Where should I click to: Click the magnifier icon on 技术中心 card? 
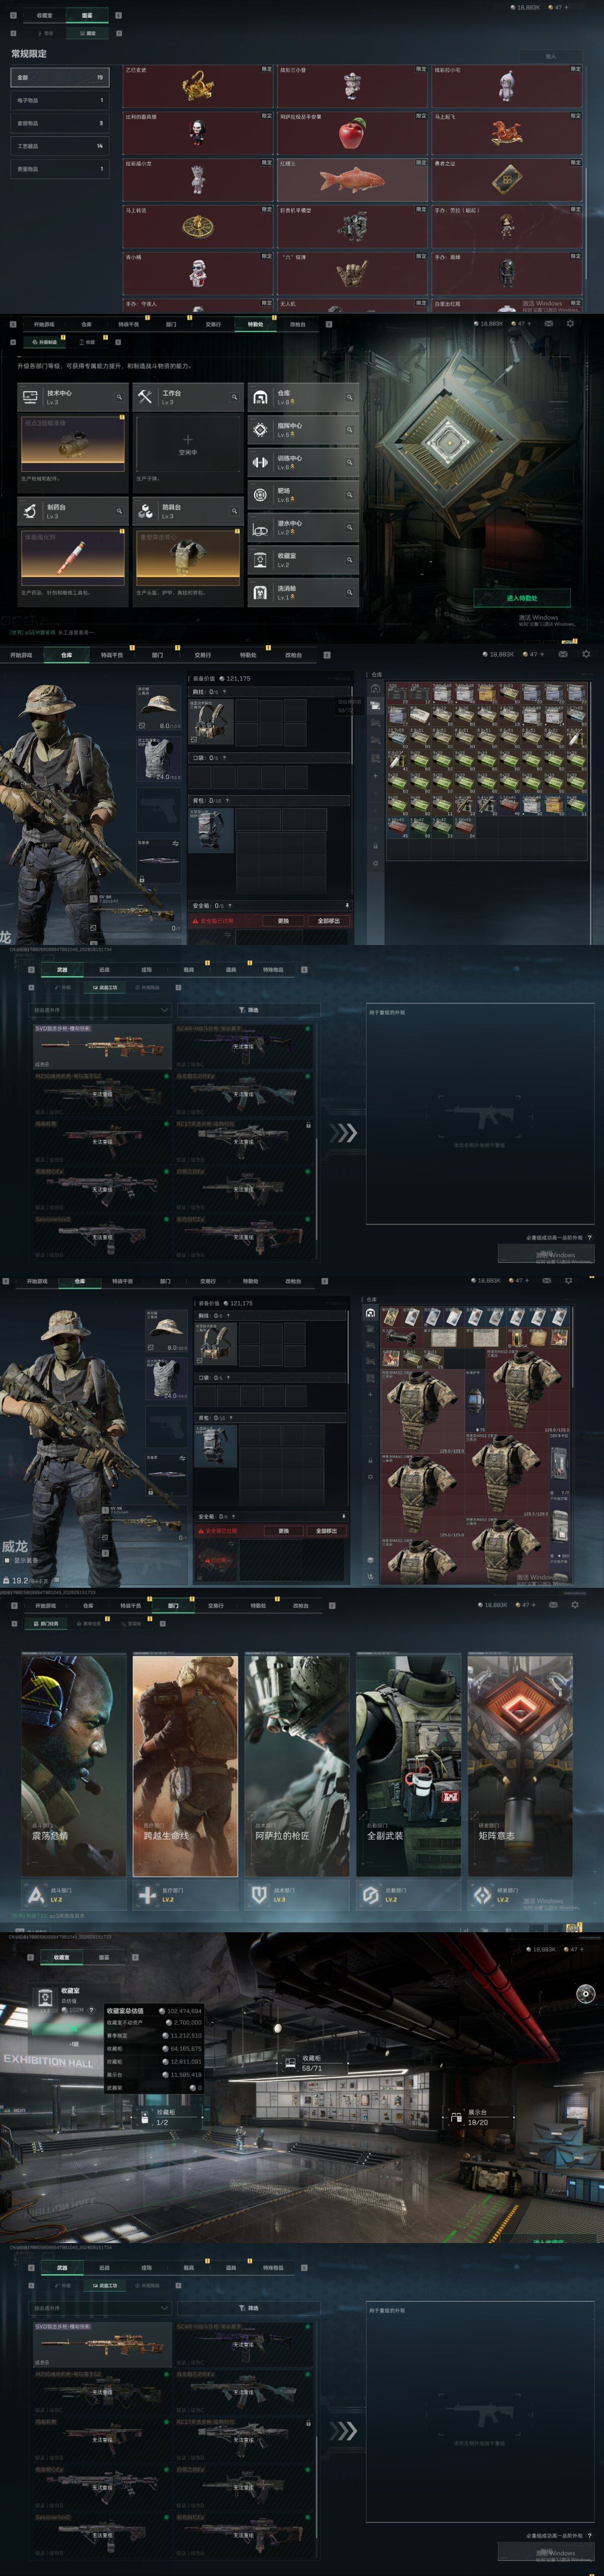(x=119, y=397)
